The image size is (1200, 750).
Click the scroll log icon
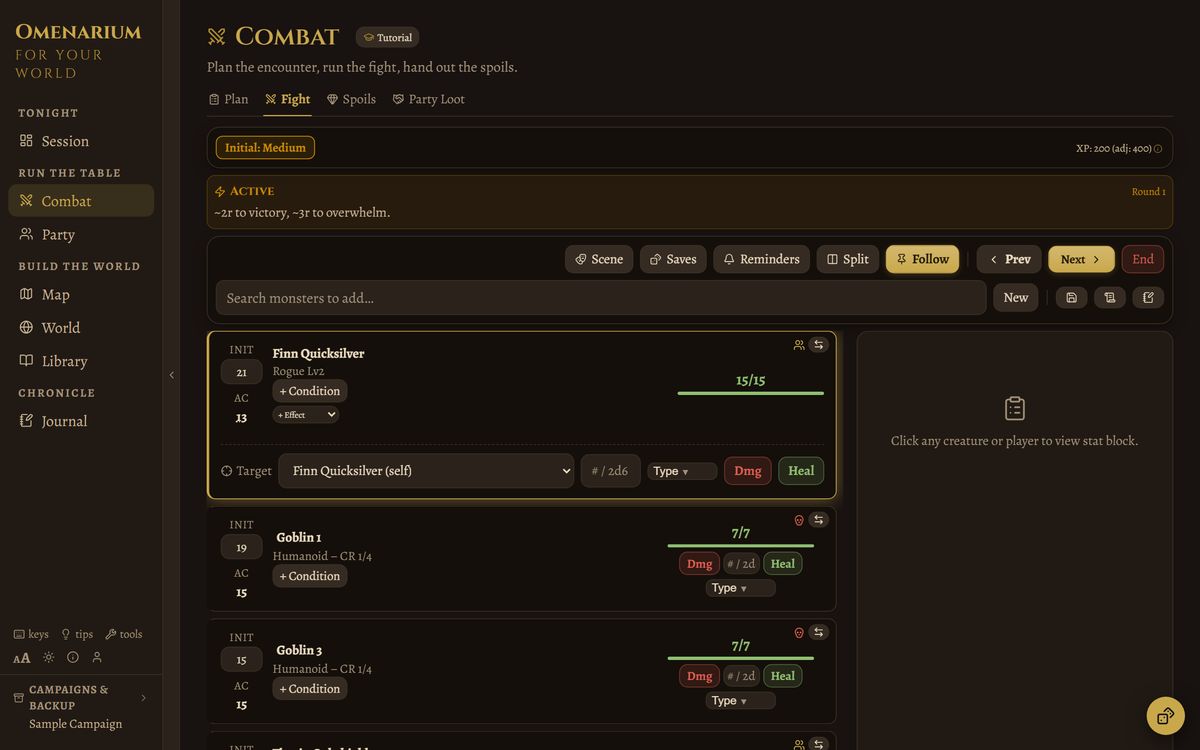1109,298
